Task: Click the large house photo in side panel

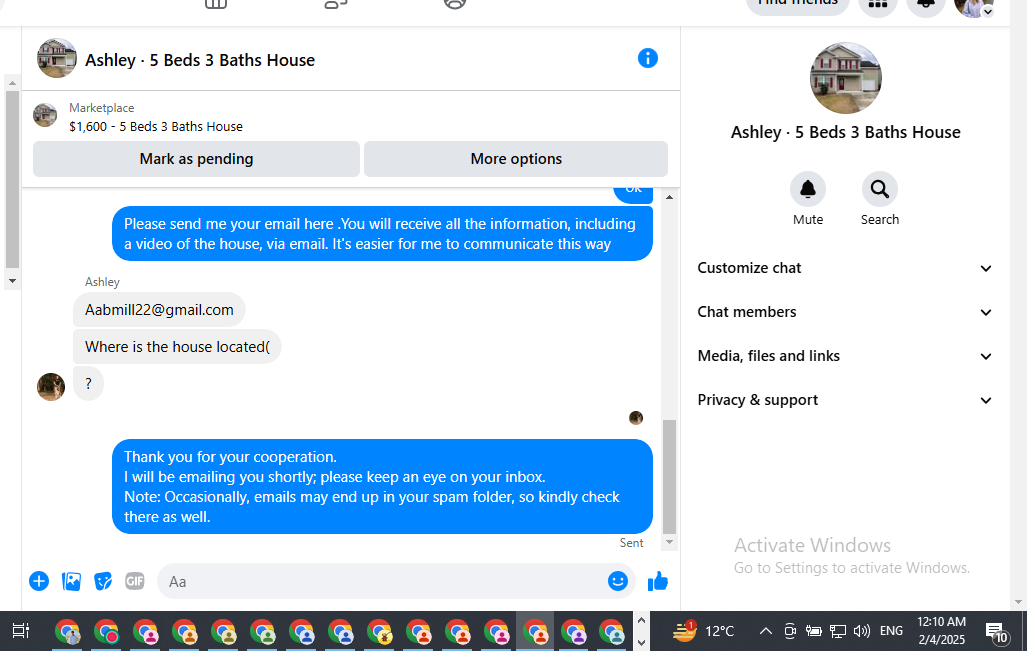Action: click(846, 78)
